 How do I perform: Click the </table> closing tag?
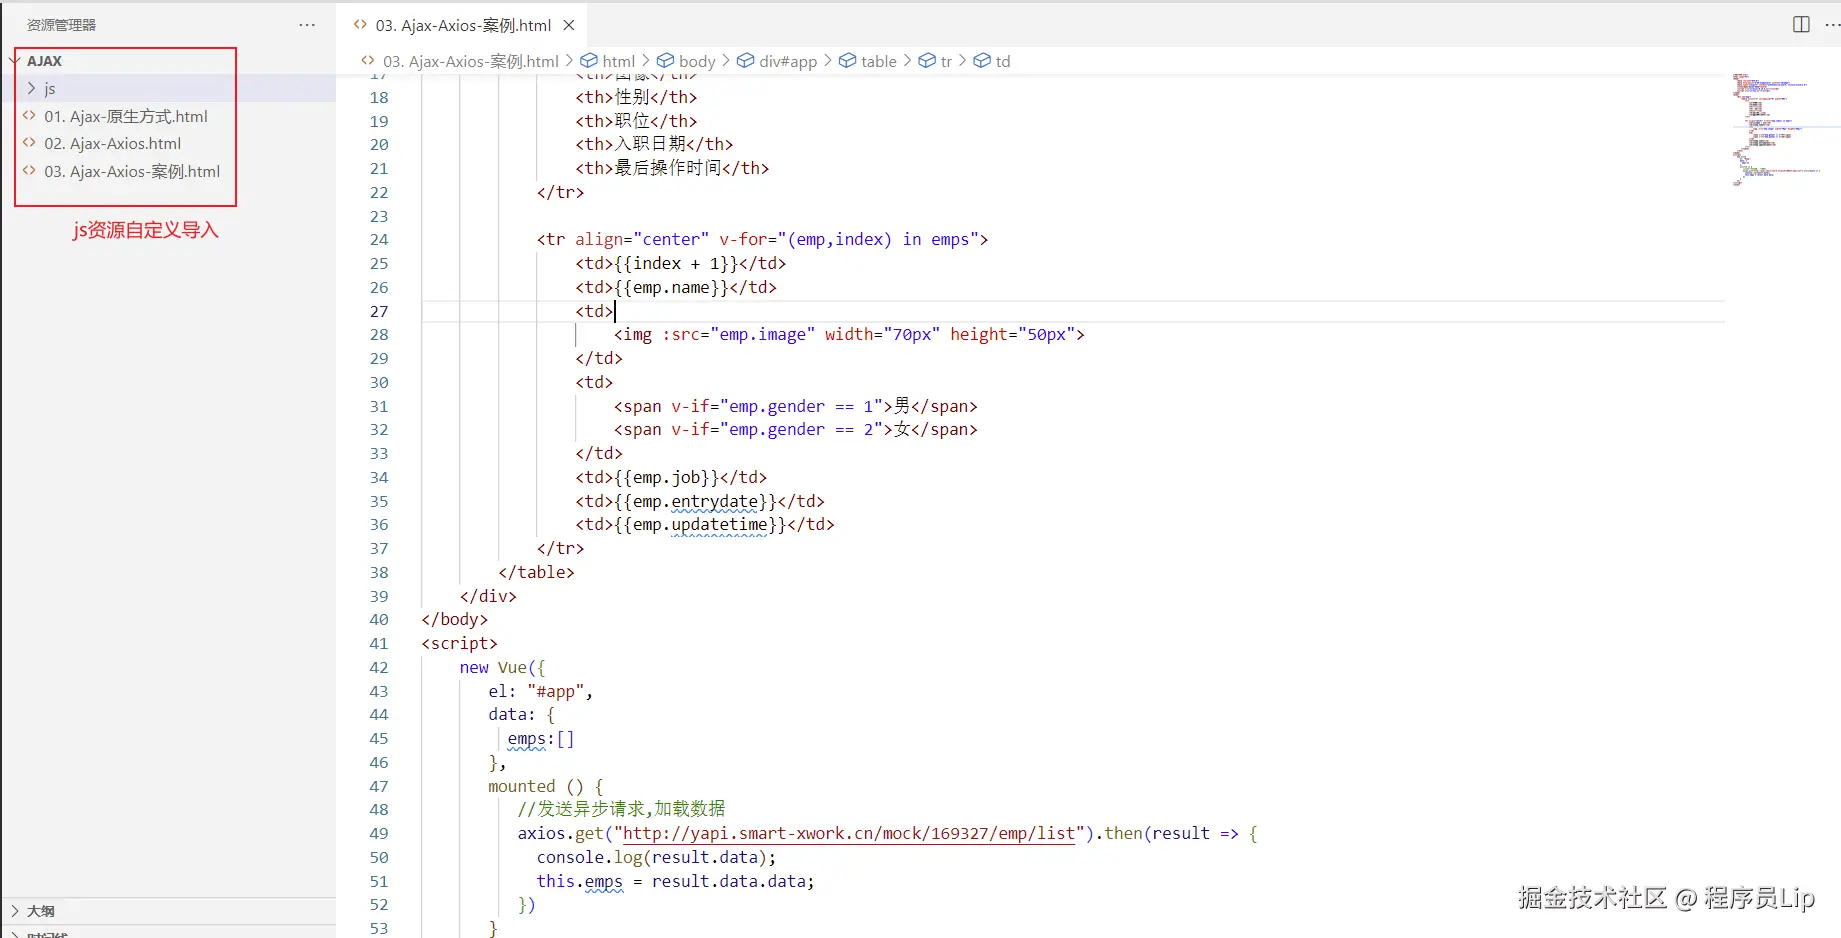point(536,573)
